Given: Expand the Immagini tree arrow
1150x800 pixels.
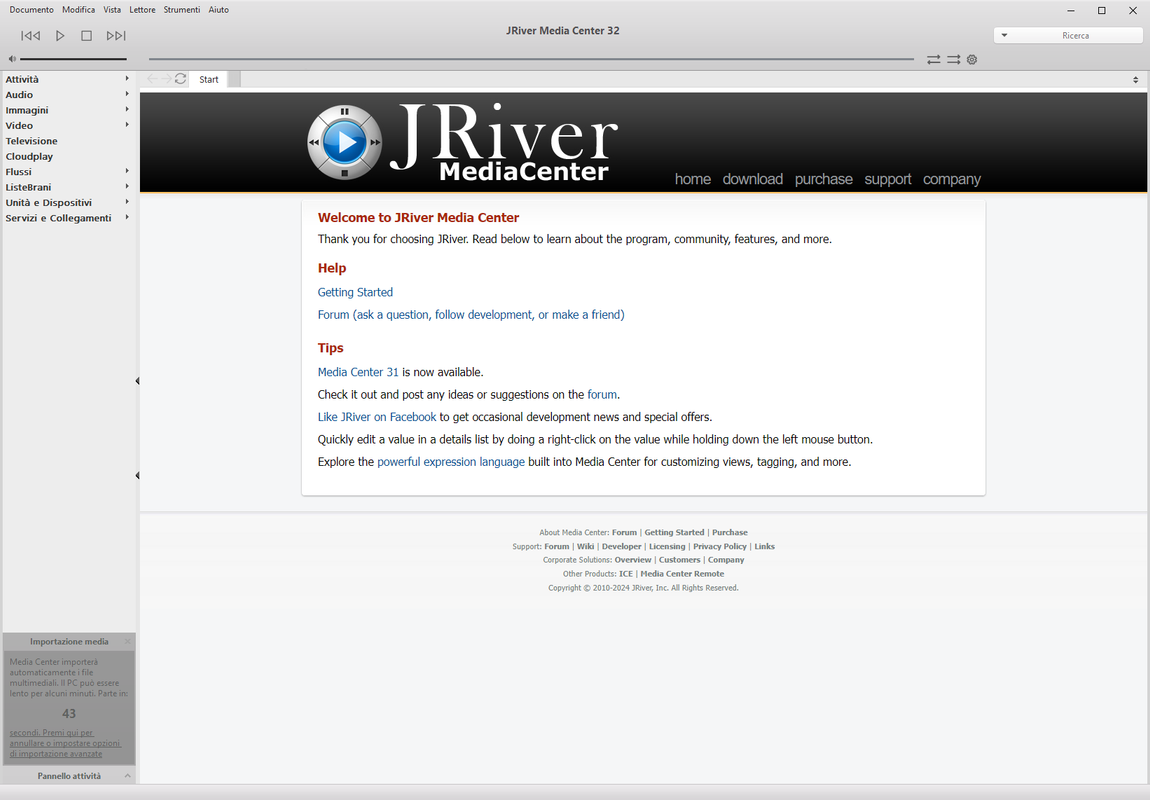Looking at the screenshot, I should (x=127, y=109).
